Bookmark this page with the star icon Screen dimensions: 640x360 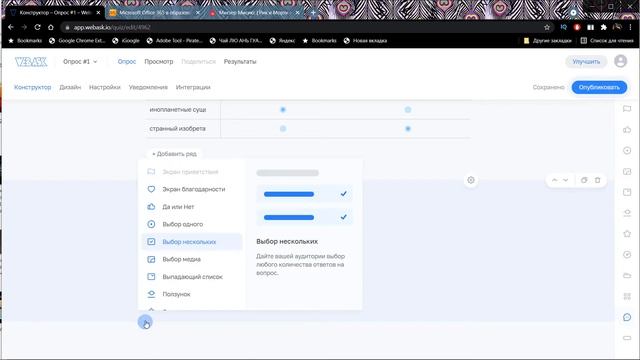click(547, 27)
